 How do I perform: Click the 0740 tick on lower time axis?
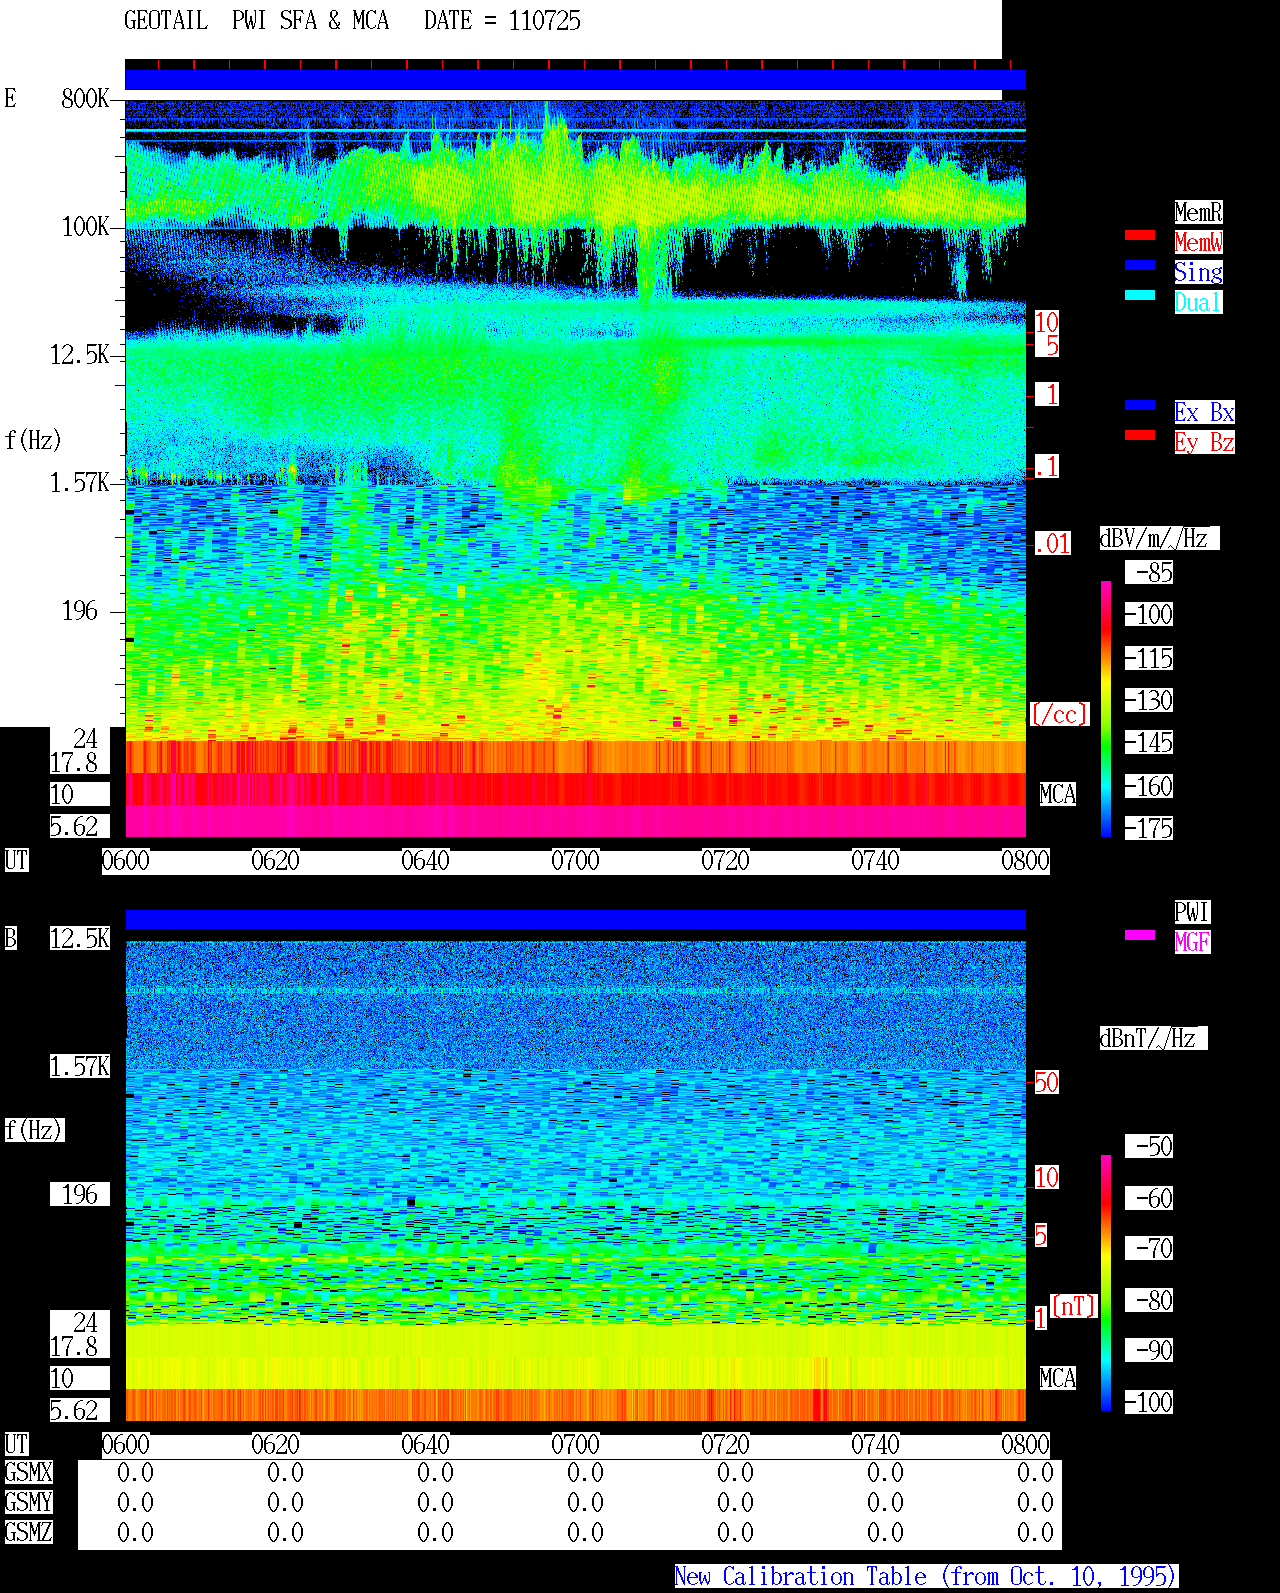point(875,1445)
